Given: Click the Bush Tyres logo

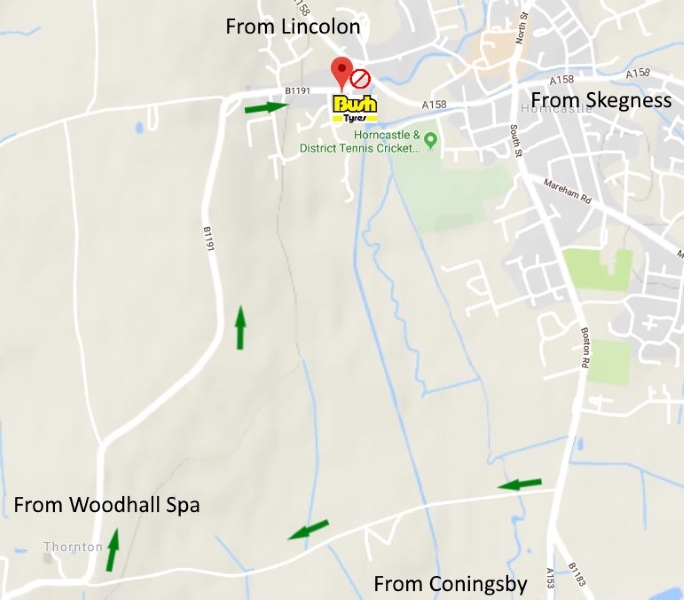Looking at the screenshot, I should (x=354, y=109).
